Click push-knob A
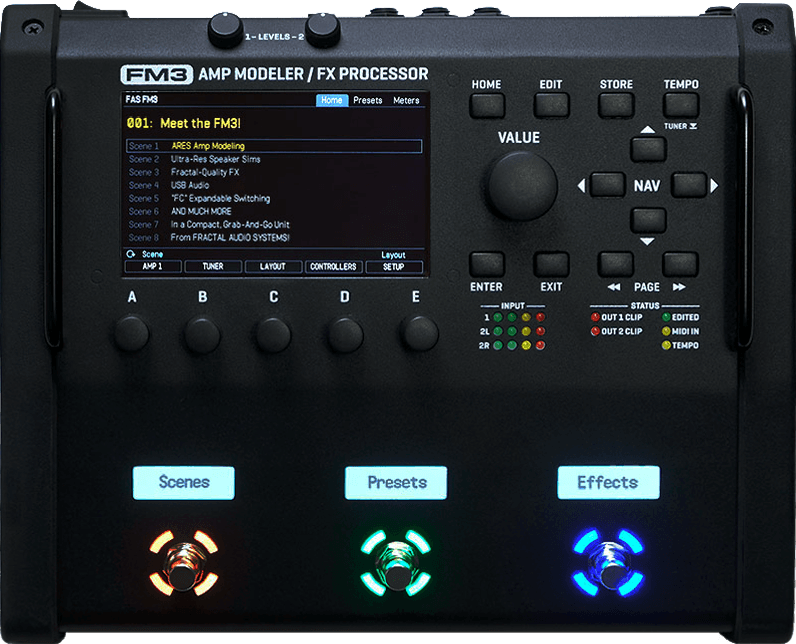 [x=131, y=334]
